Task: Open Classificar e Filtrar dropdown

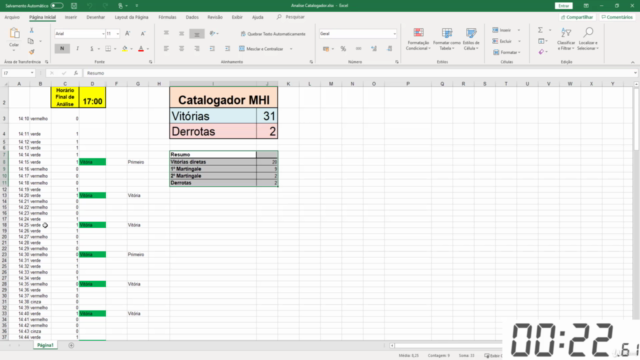Action: [566, 39]
